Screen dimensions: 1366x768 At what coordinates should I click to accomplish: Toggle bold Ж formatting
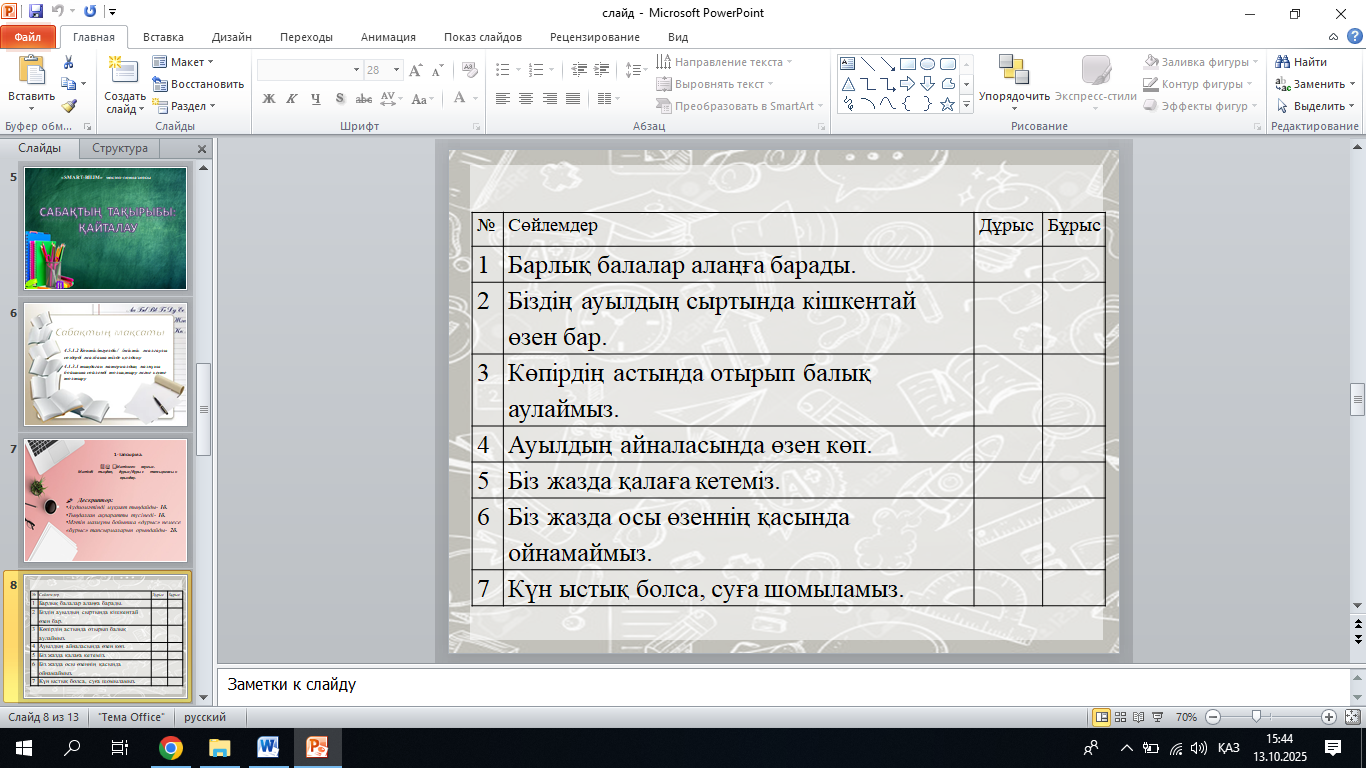click(268, 99)
